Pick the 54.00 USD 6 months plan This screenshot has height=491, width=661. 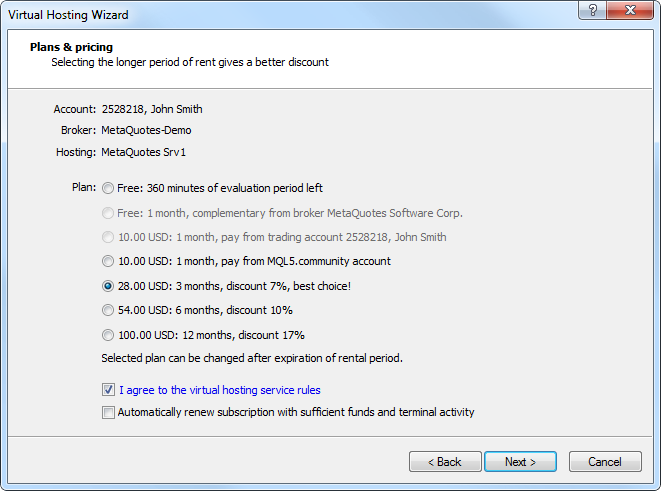(x=108, y=311)
